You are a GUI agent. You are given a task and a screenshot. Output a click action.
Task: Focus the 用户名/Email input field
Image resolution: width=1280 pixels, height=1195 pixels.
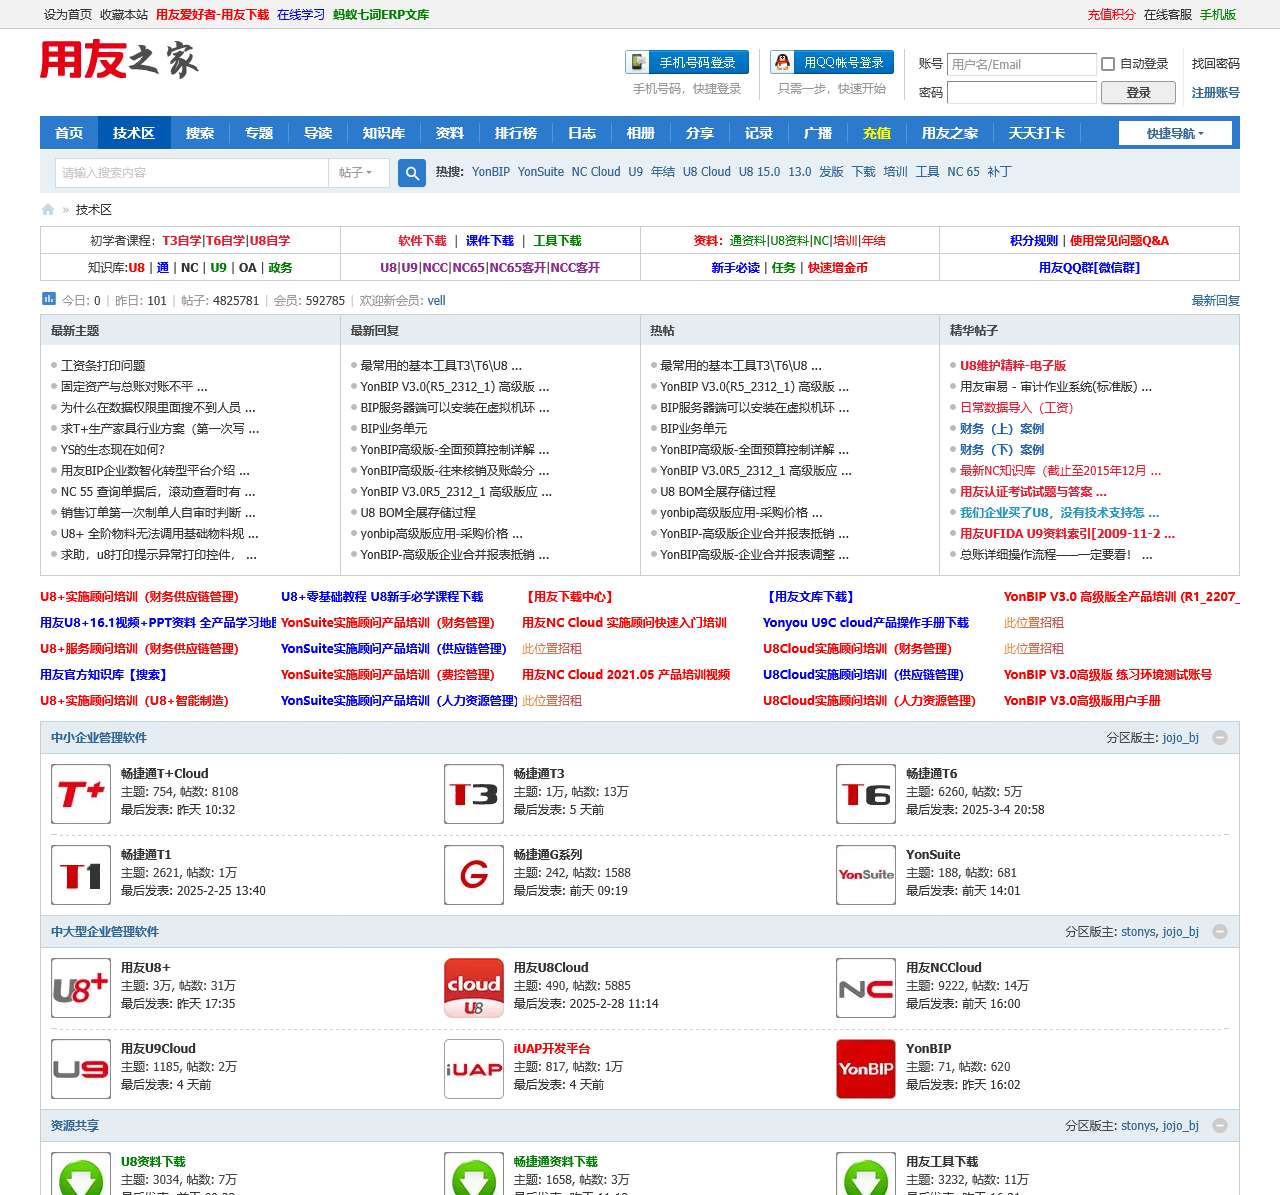tap(1022, 64)
